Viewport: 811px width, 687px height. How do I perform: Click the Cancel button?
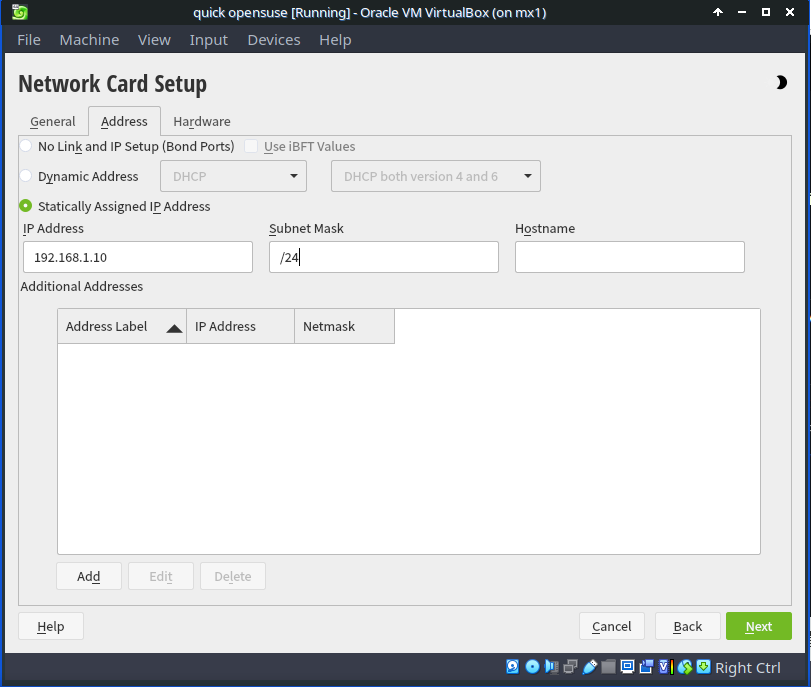(612, 626)
